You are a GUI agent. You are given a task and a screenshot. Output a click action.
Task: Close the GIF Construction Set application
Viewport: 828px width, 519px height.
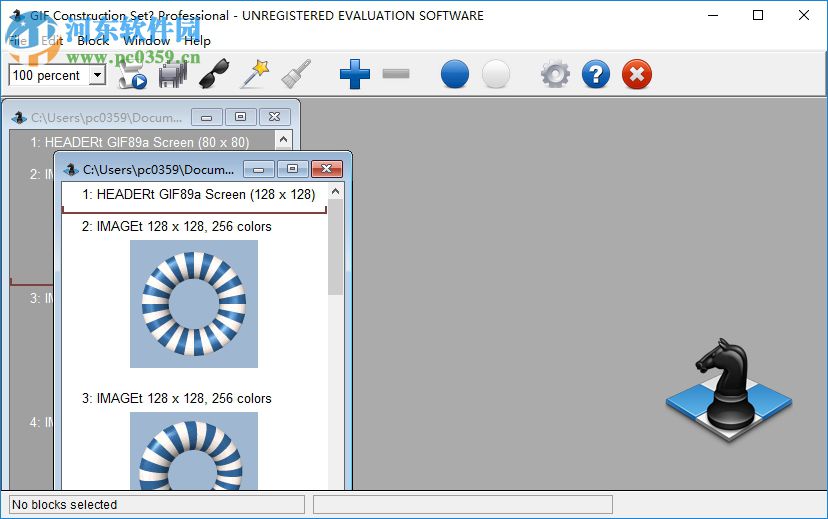(803, 15)
